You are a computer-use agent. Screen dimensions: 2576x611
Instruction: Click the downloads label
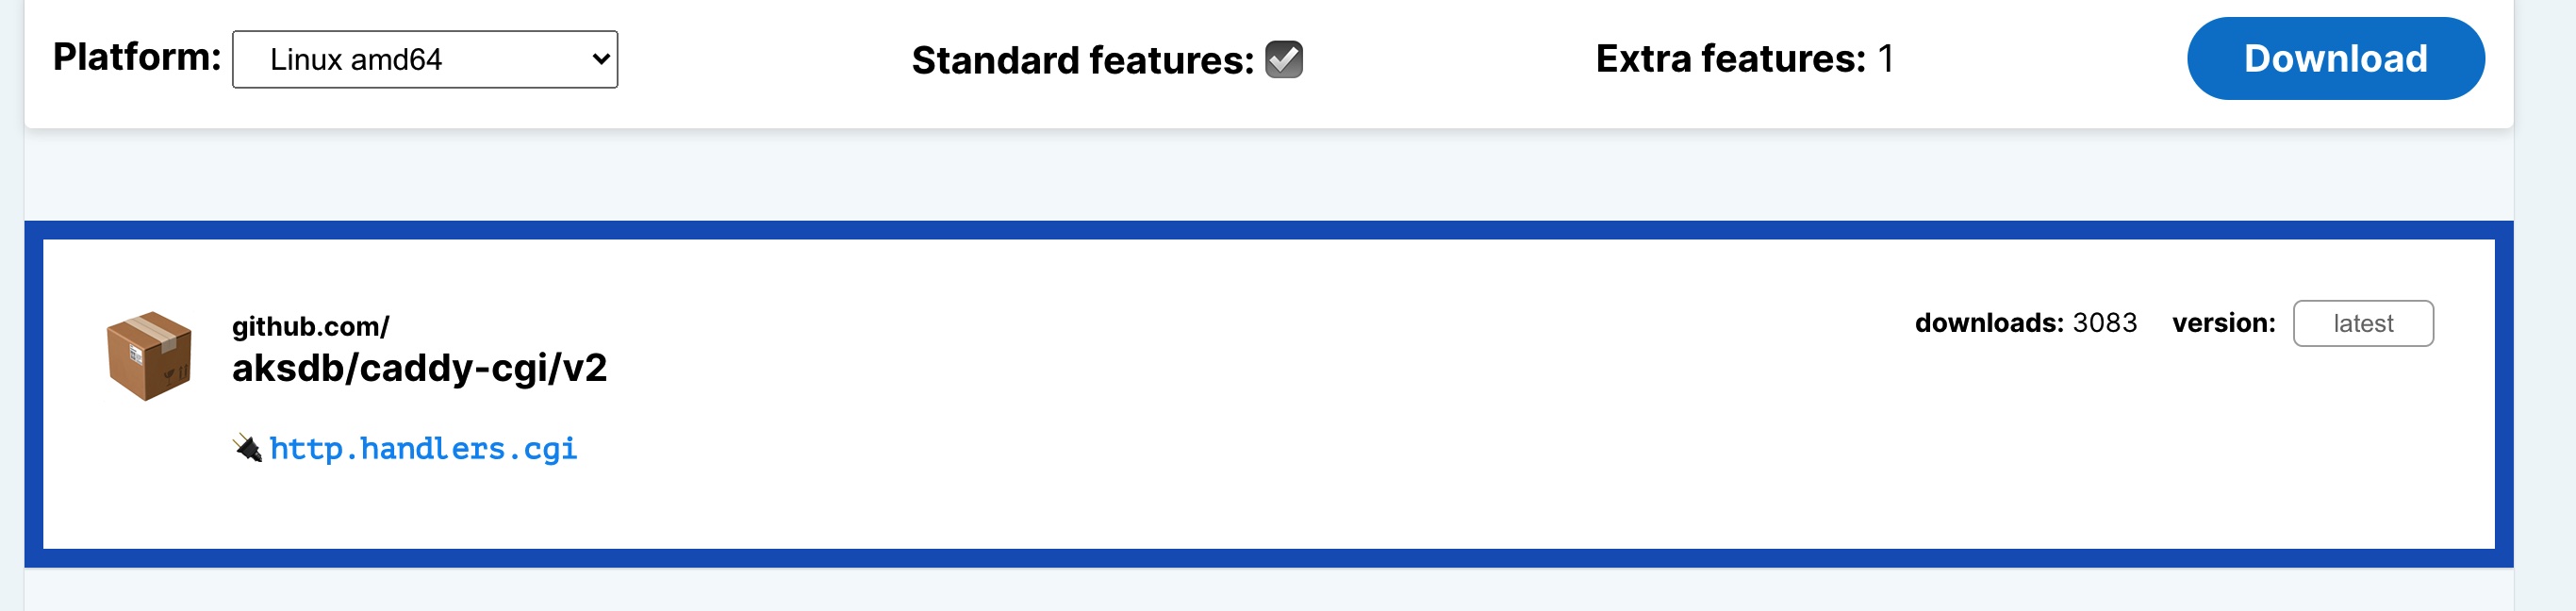1988,323
